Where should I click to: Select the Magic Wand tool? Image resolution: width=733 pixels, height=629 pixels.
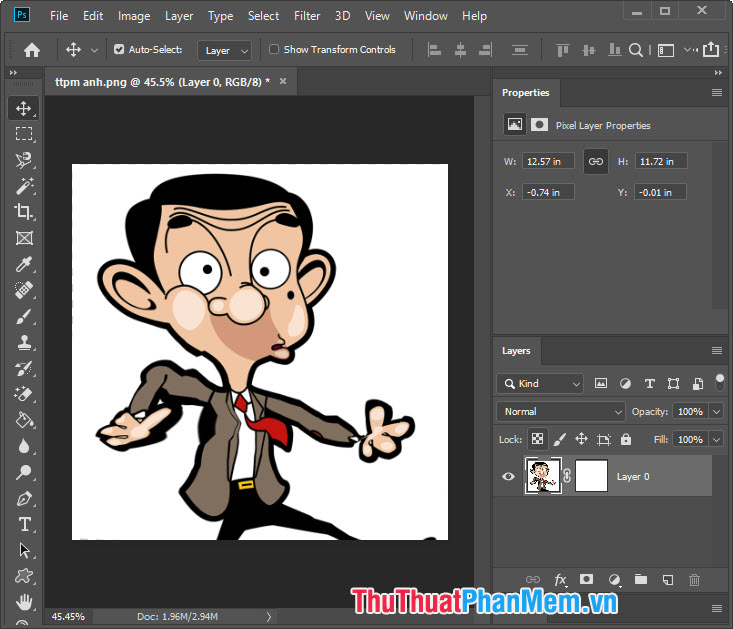point(23,186)
